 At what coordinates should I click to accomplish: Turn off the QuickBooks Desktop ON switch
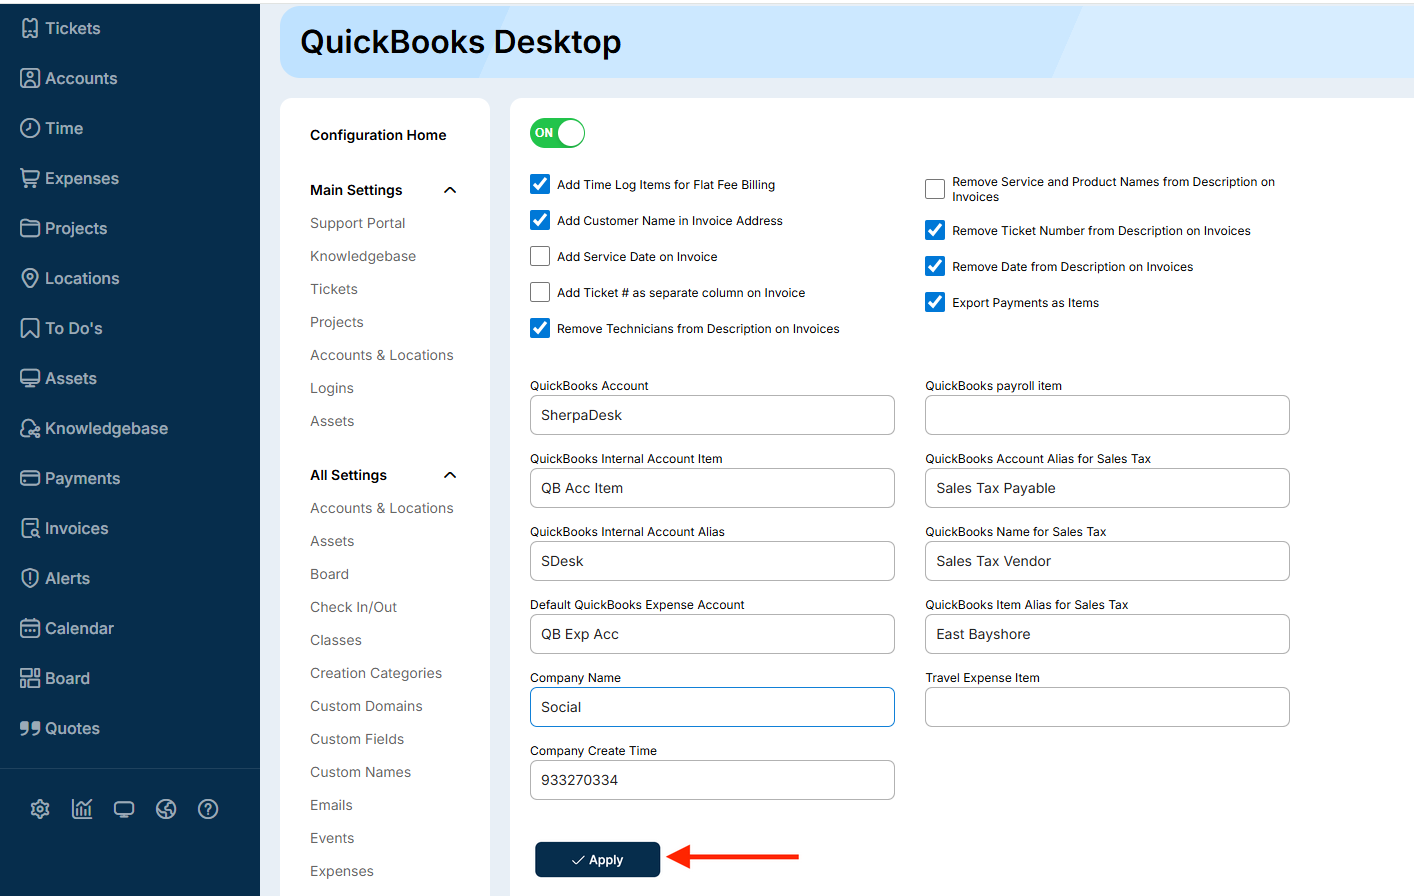557,133
